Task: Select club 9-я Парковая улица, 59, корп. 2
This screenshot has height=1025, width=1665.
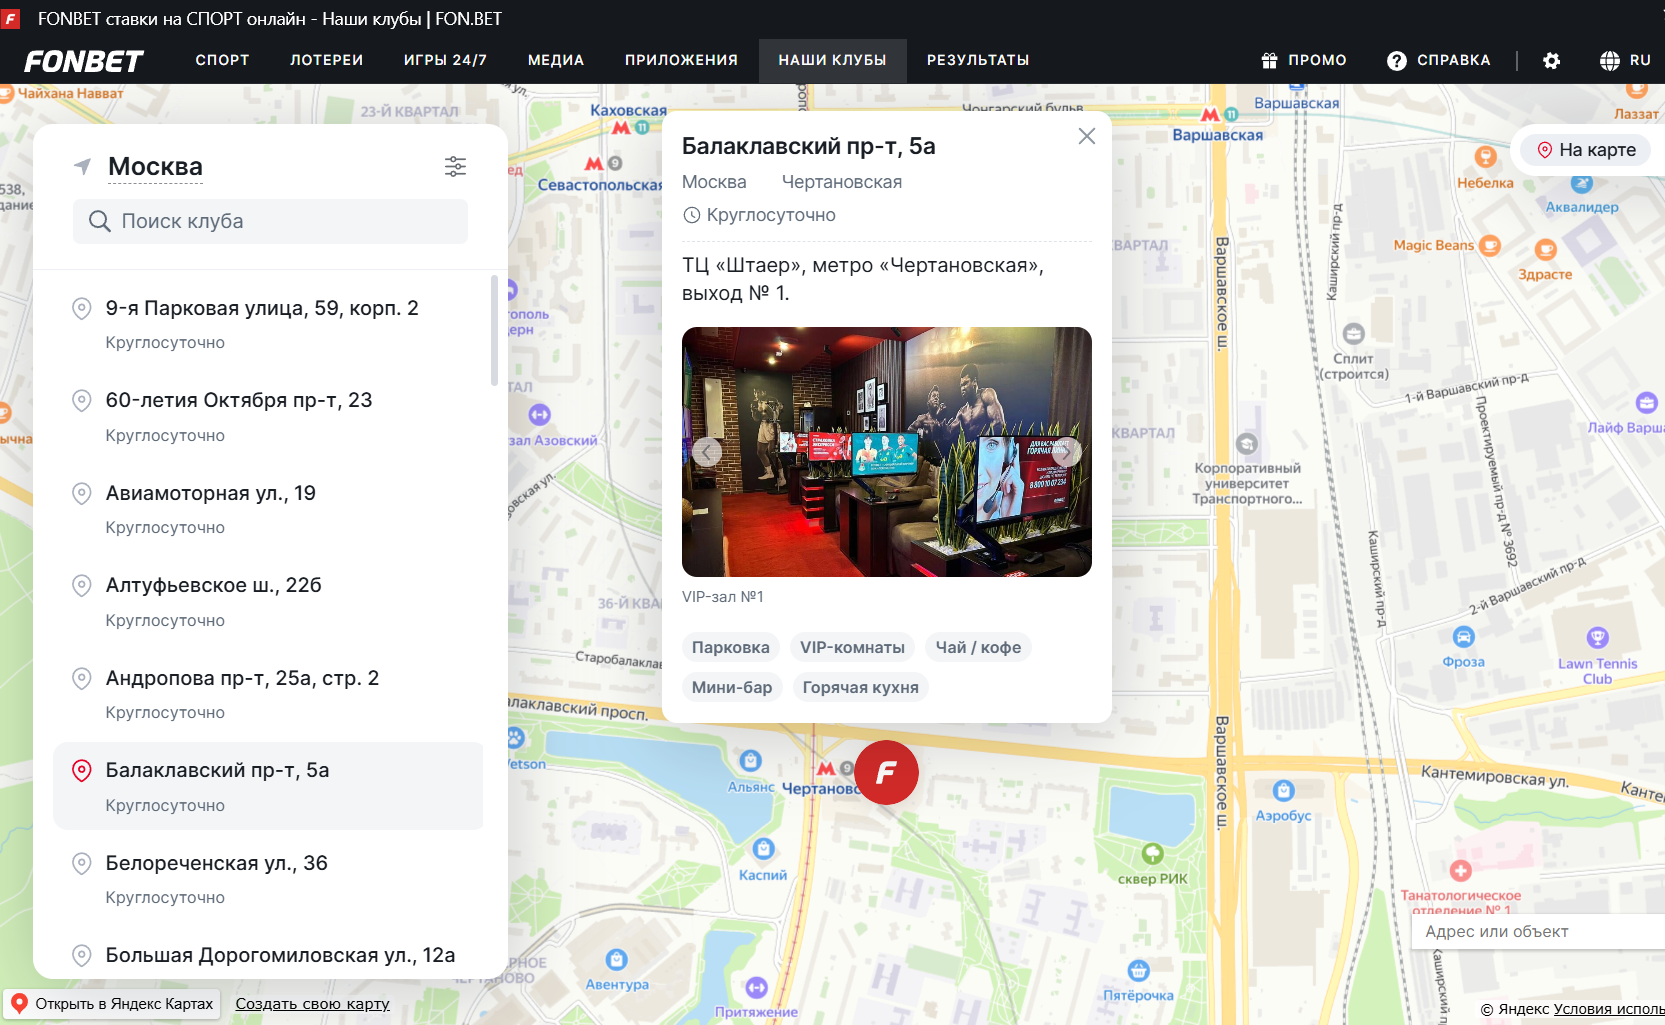Action: [x=268, y=324]
